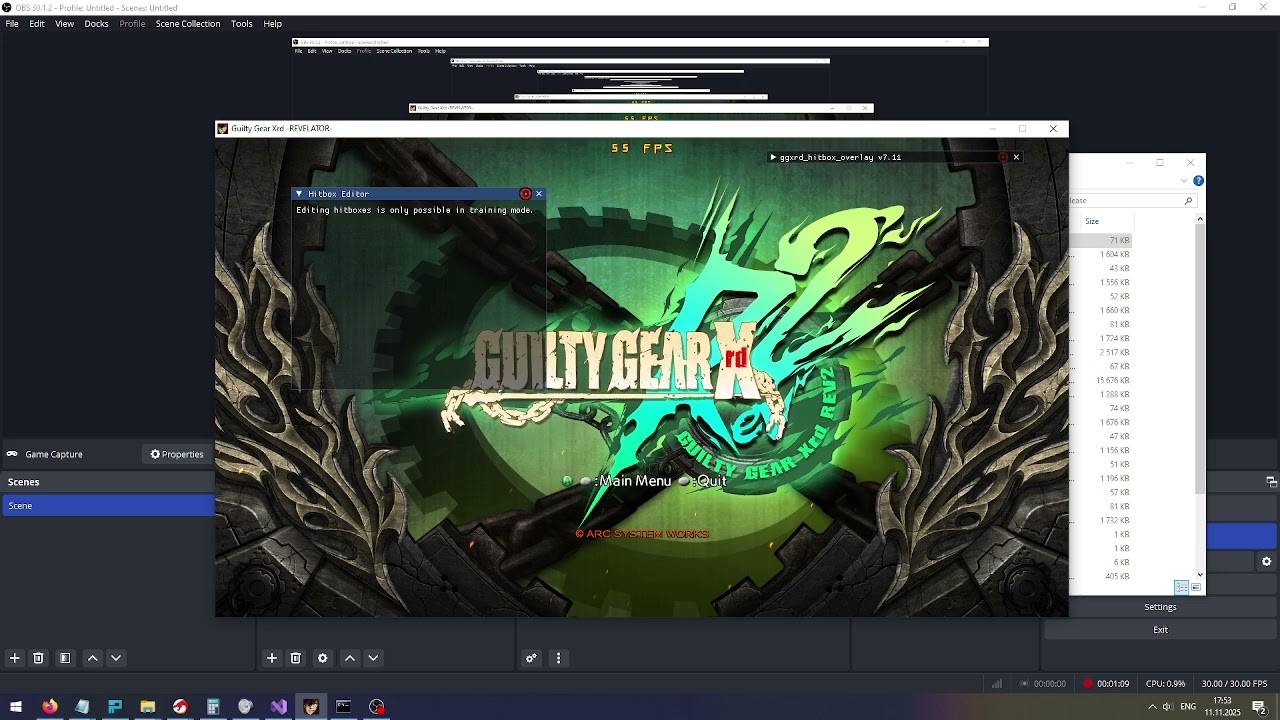The image size is (1280, 720).
Task: Click search magnifier in File Explorer
Action: 1188,201
